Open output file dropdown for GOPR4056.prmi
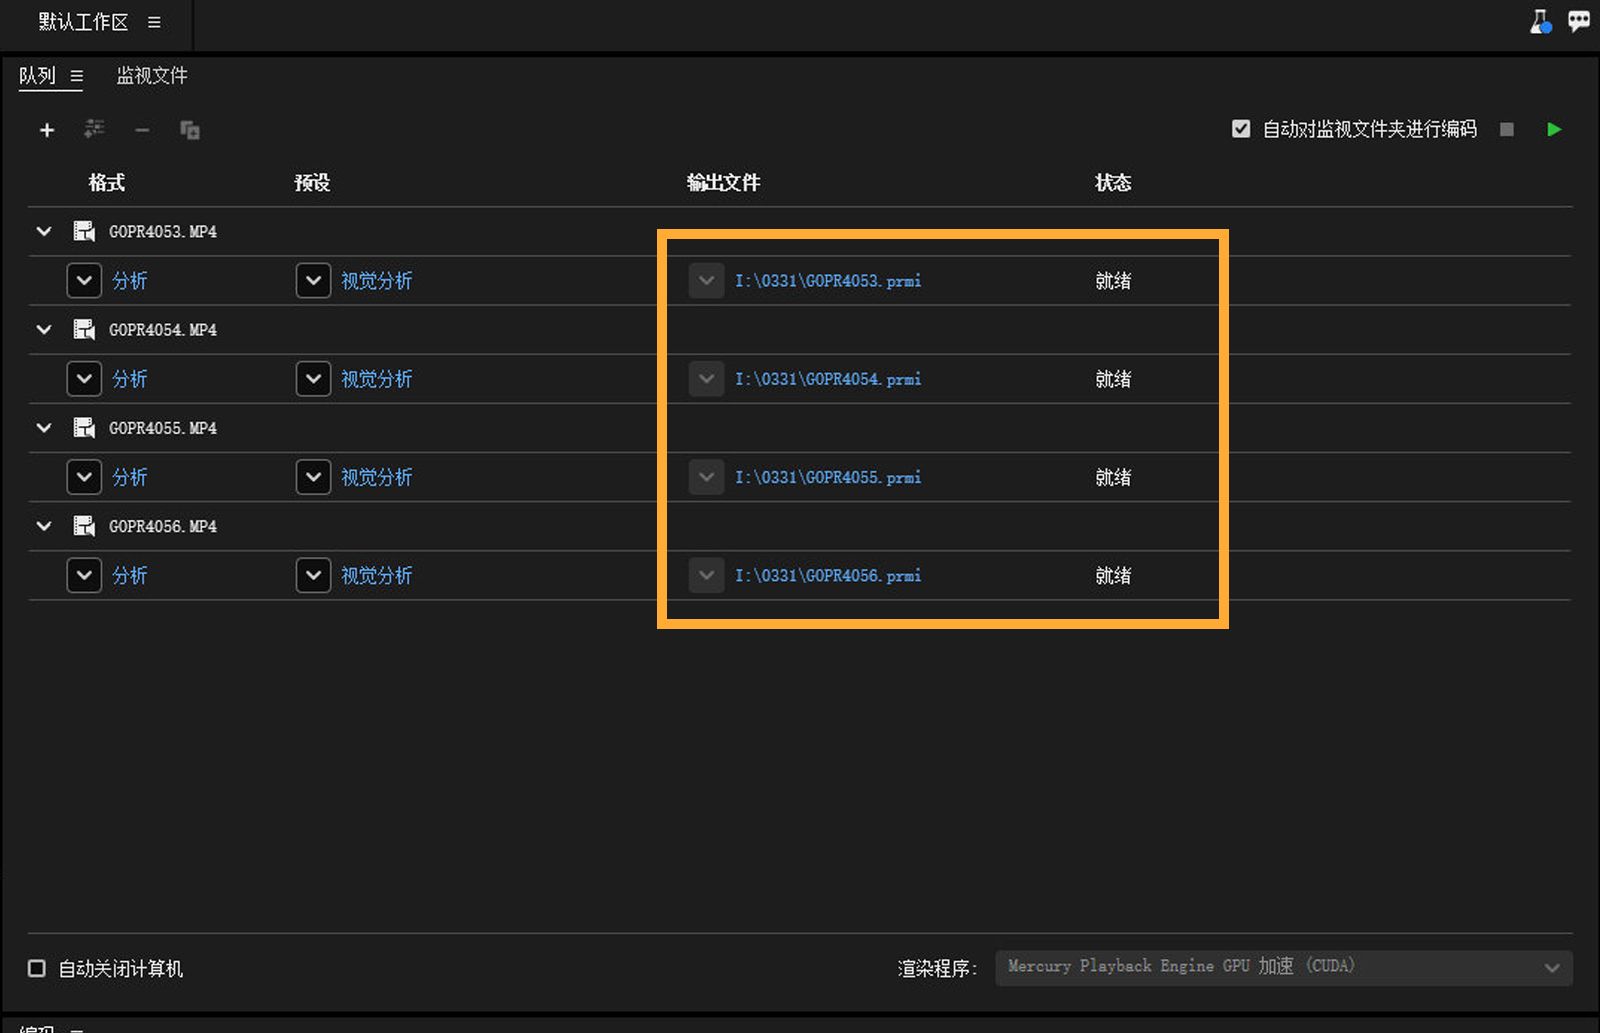 tap(706, 575)
